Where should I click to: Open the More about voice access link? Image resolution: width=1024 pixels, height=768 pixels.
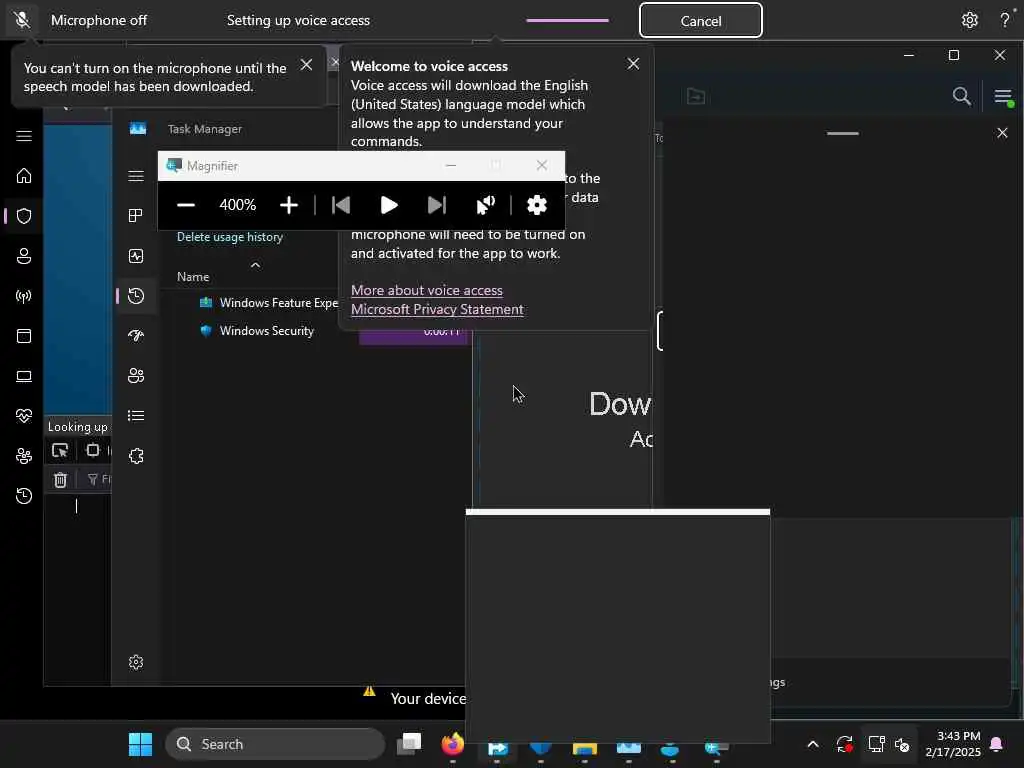tap(426, 291)
